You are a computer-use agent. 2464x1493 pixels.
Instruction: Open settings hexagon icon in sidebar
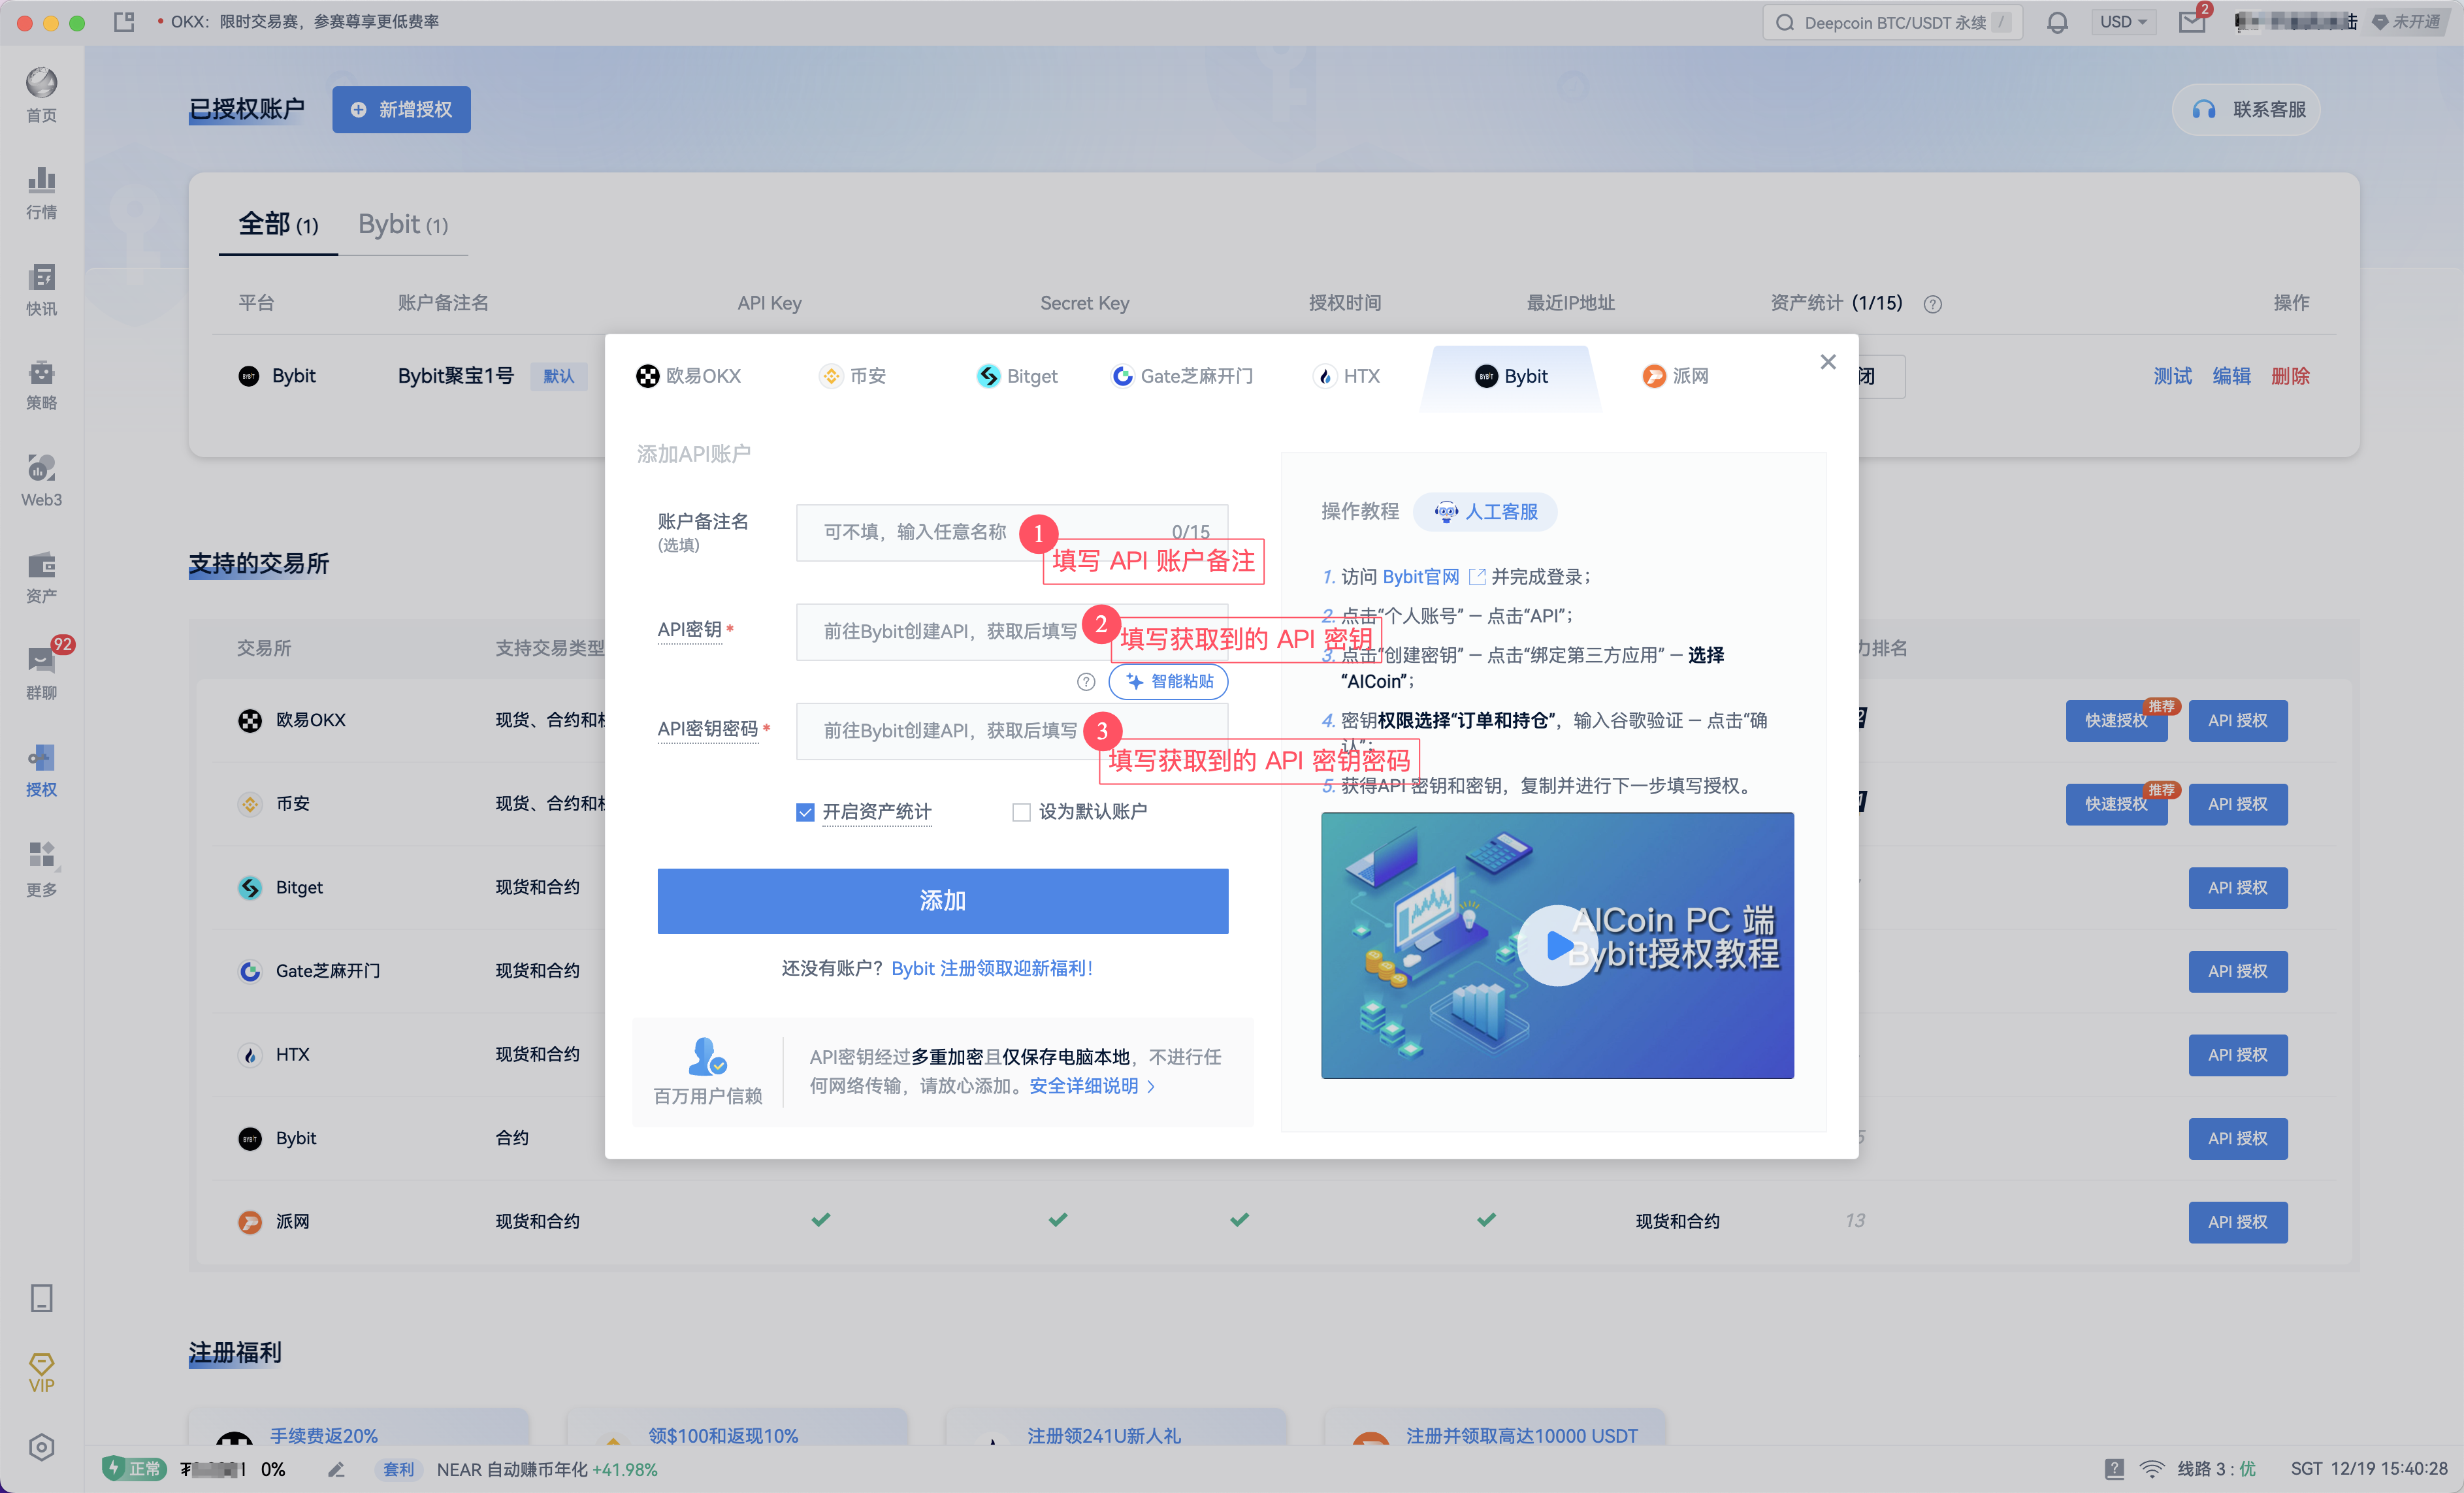41,1447
